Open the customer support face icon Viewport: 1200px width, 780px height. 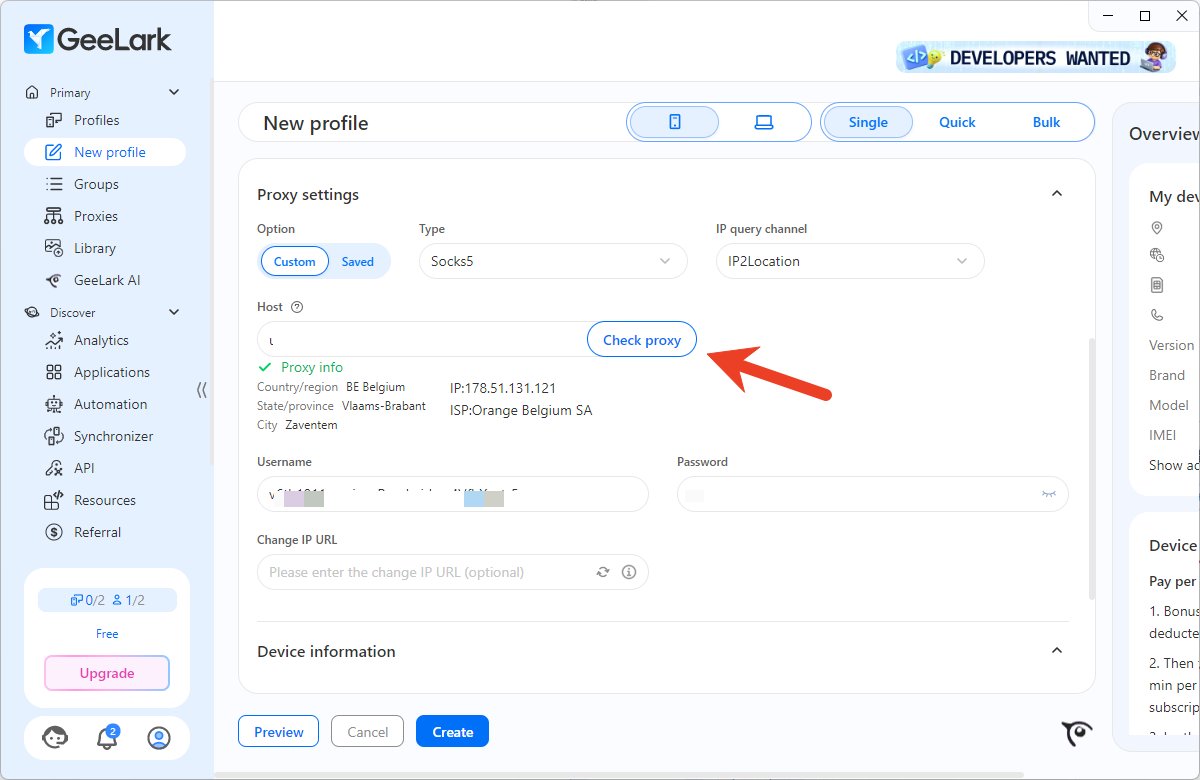[55, 739]
